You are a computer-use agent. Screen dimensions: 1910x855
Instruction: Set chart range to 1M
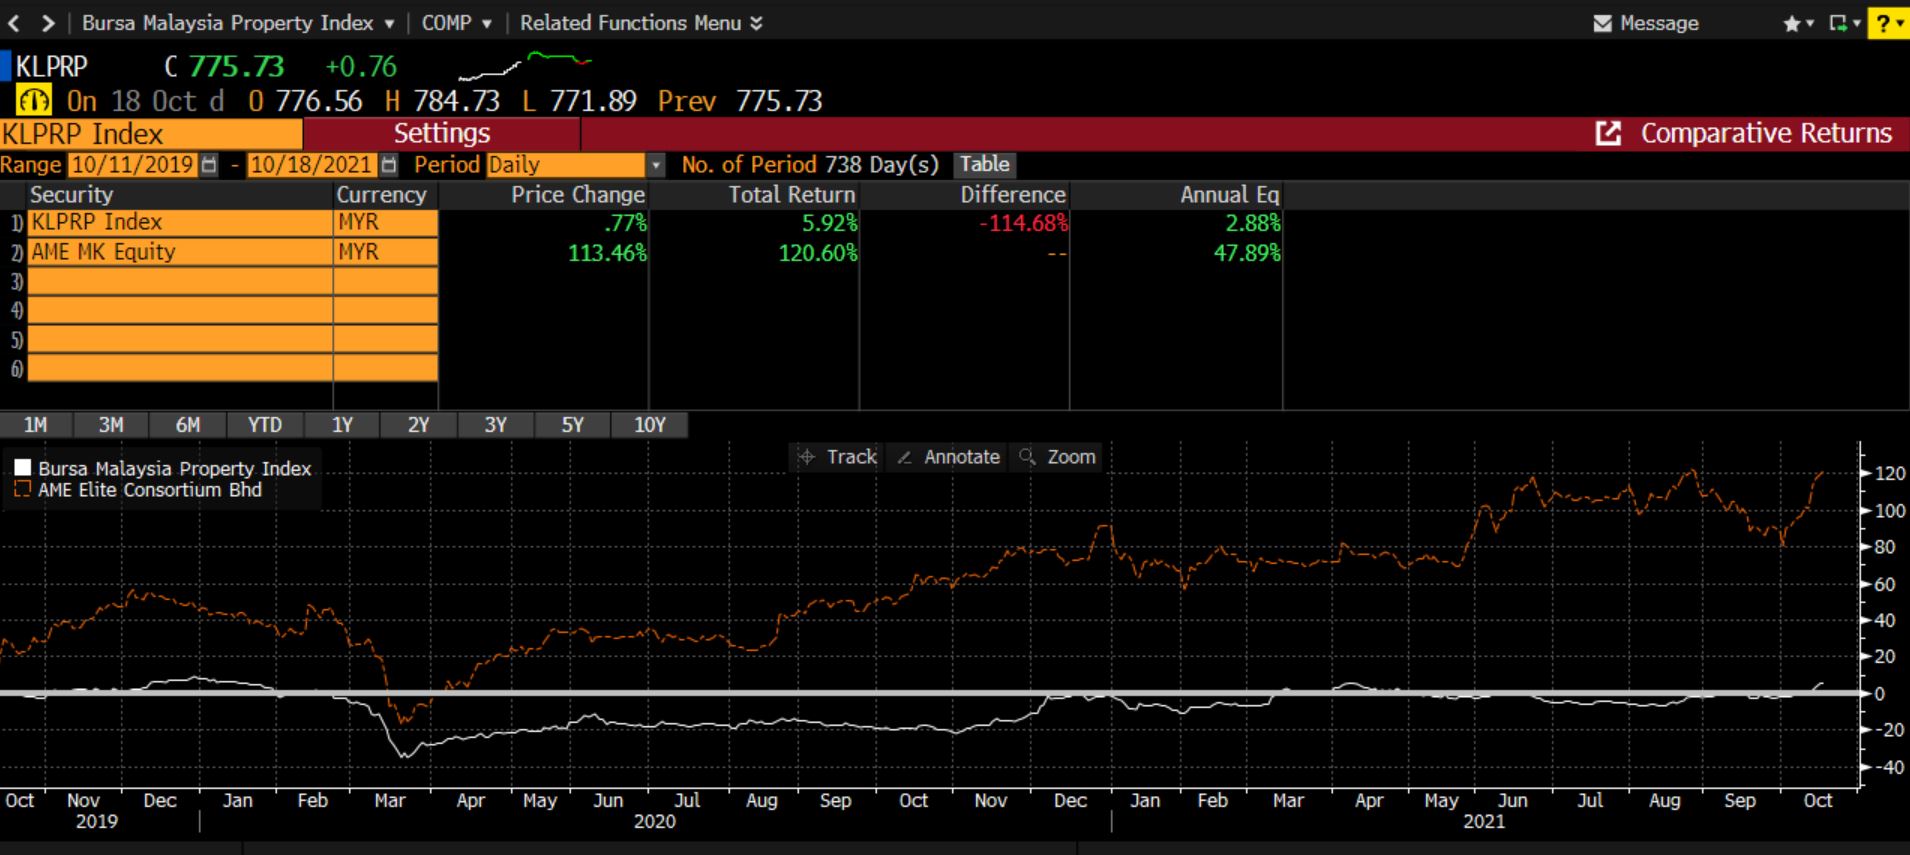(x=36, y=425)
